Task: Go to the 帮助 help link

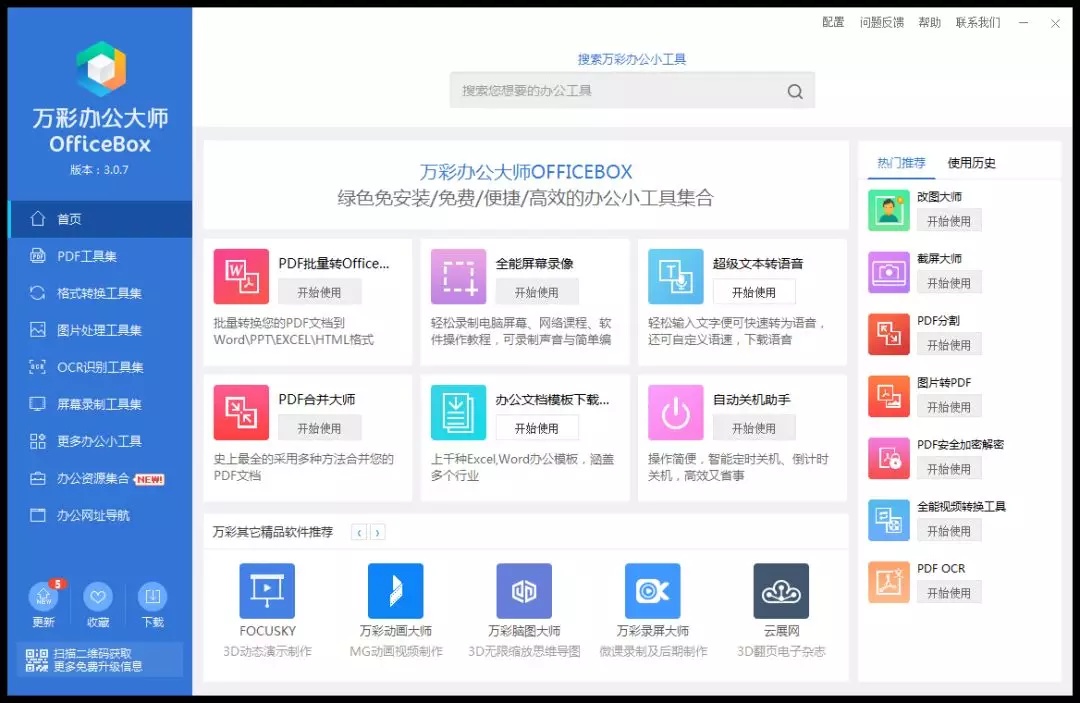Action: (x=929, y=22)
